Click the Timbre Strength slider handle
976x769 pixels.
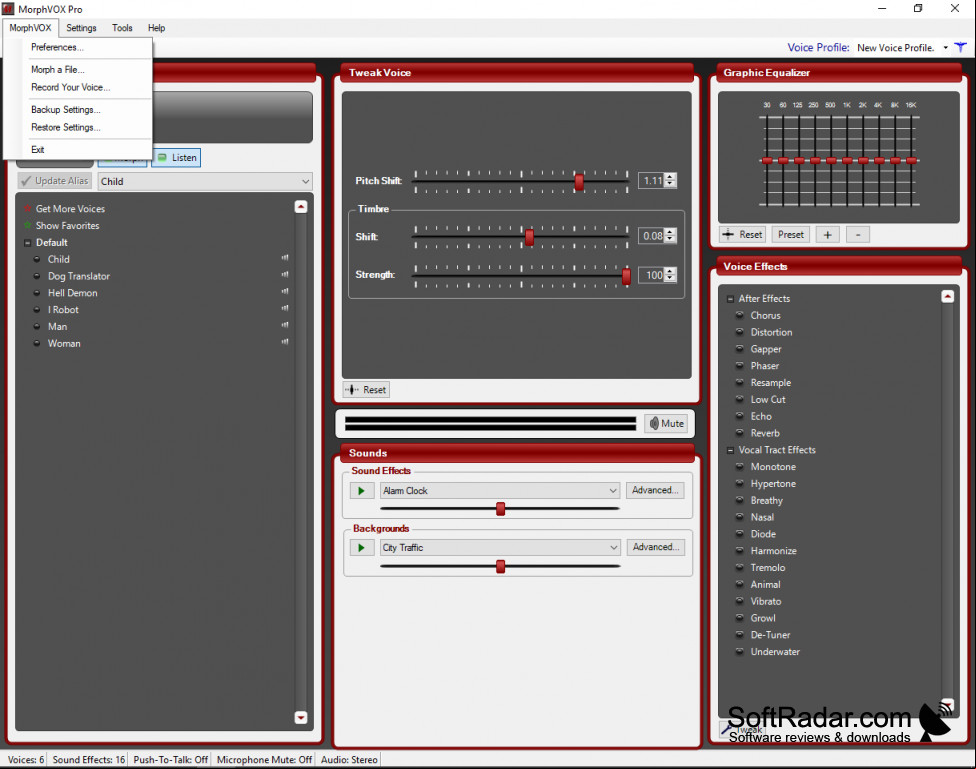coord(626,275)
